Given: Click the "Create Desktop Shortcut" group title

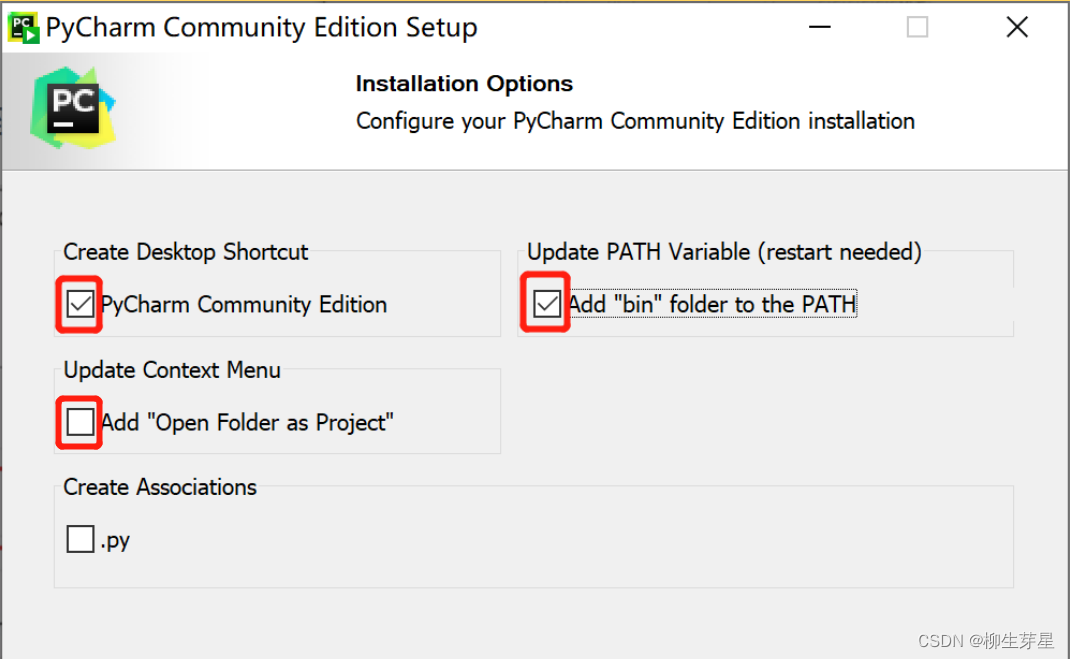Looking at the screenshot, I should click(186, 252).
